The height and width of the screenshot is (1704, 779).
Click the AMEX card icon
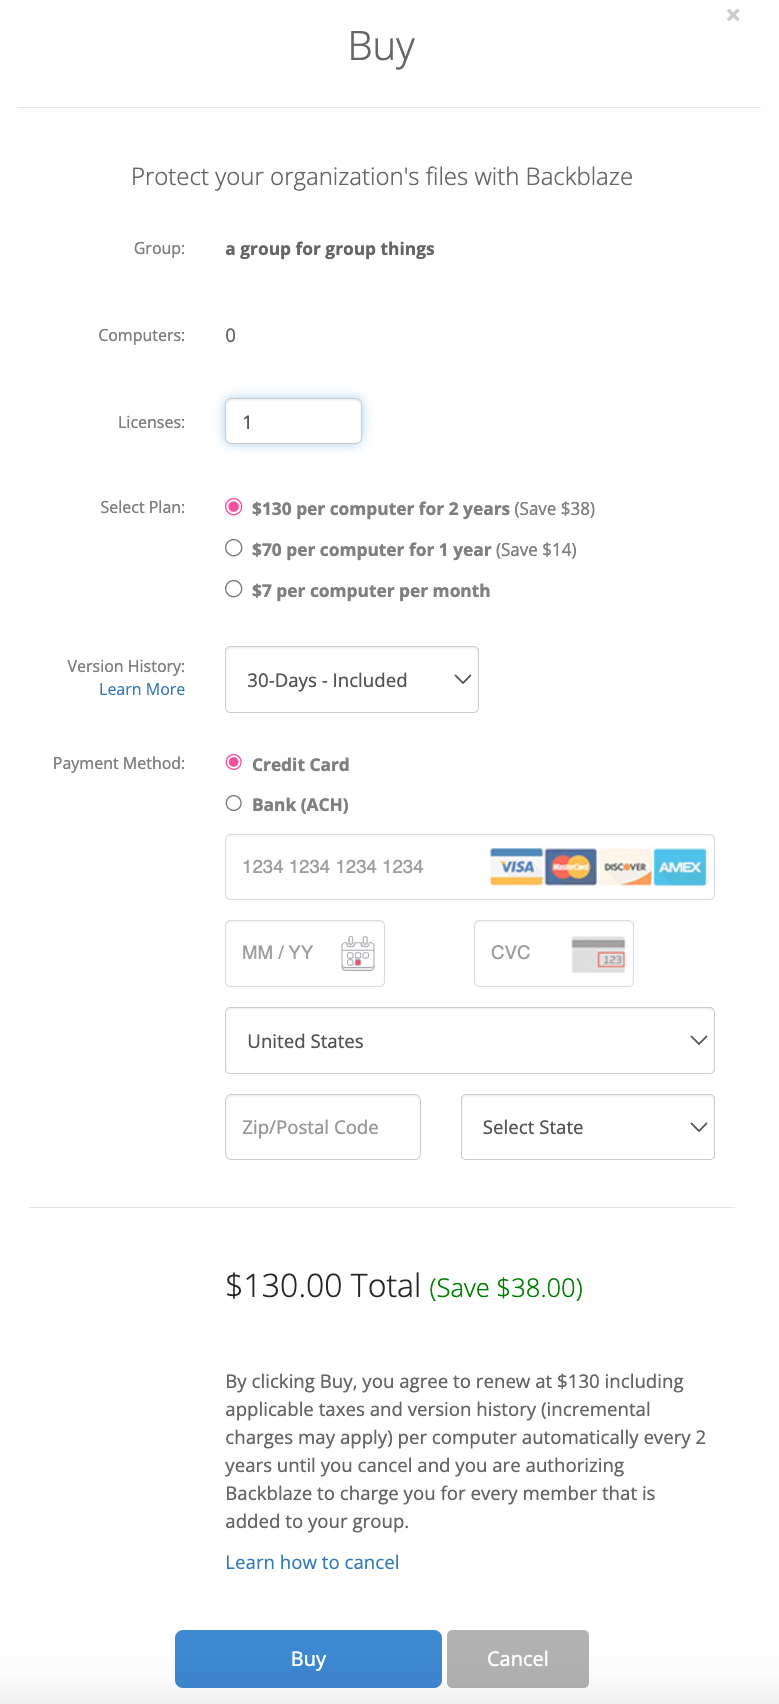click(x=680, y=867)
